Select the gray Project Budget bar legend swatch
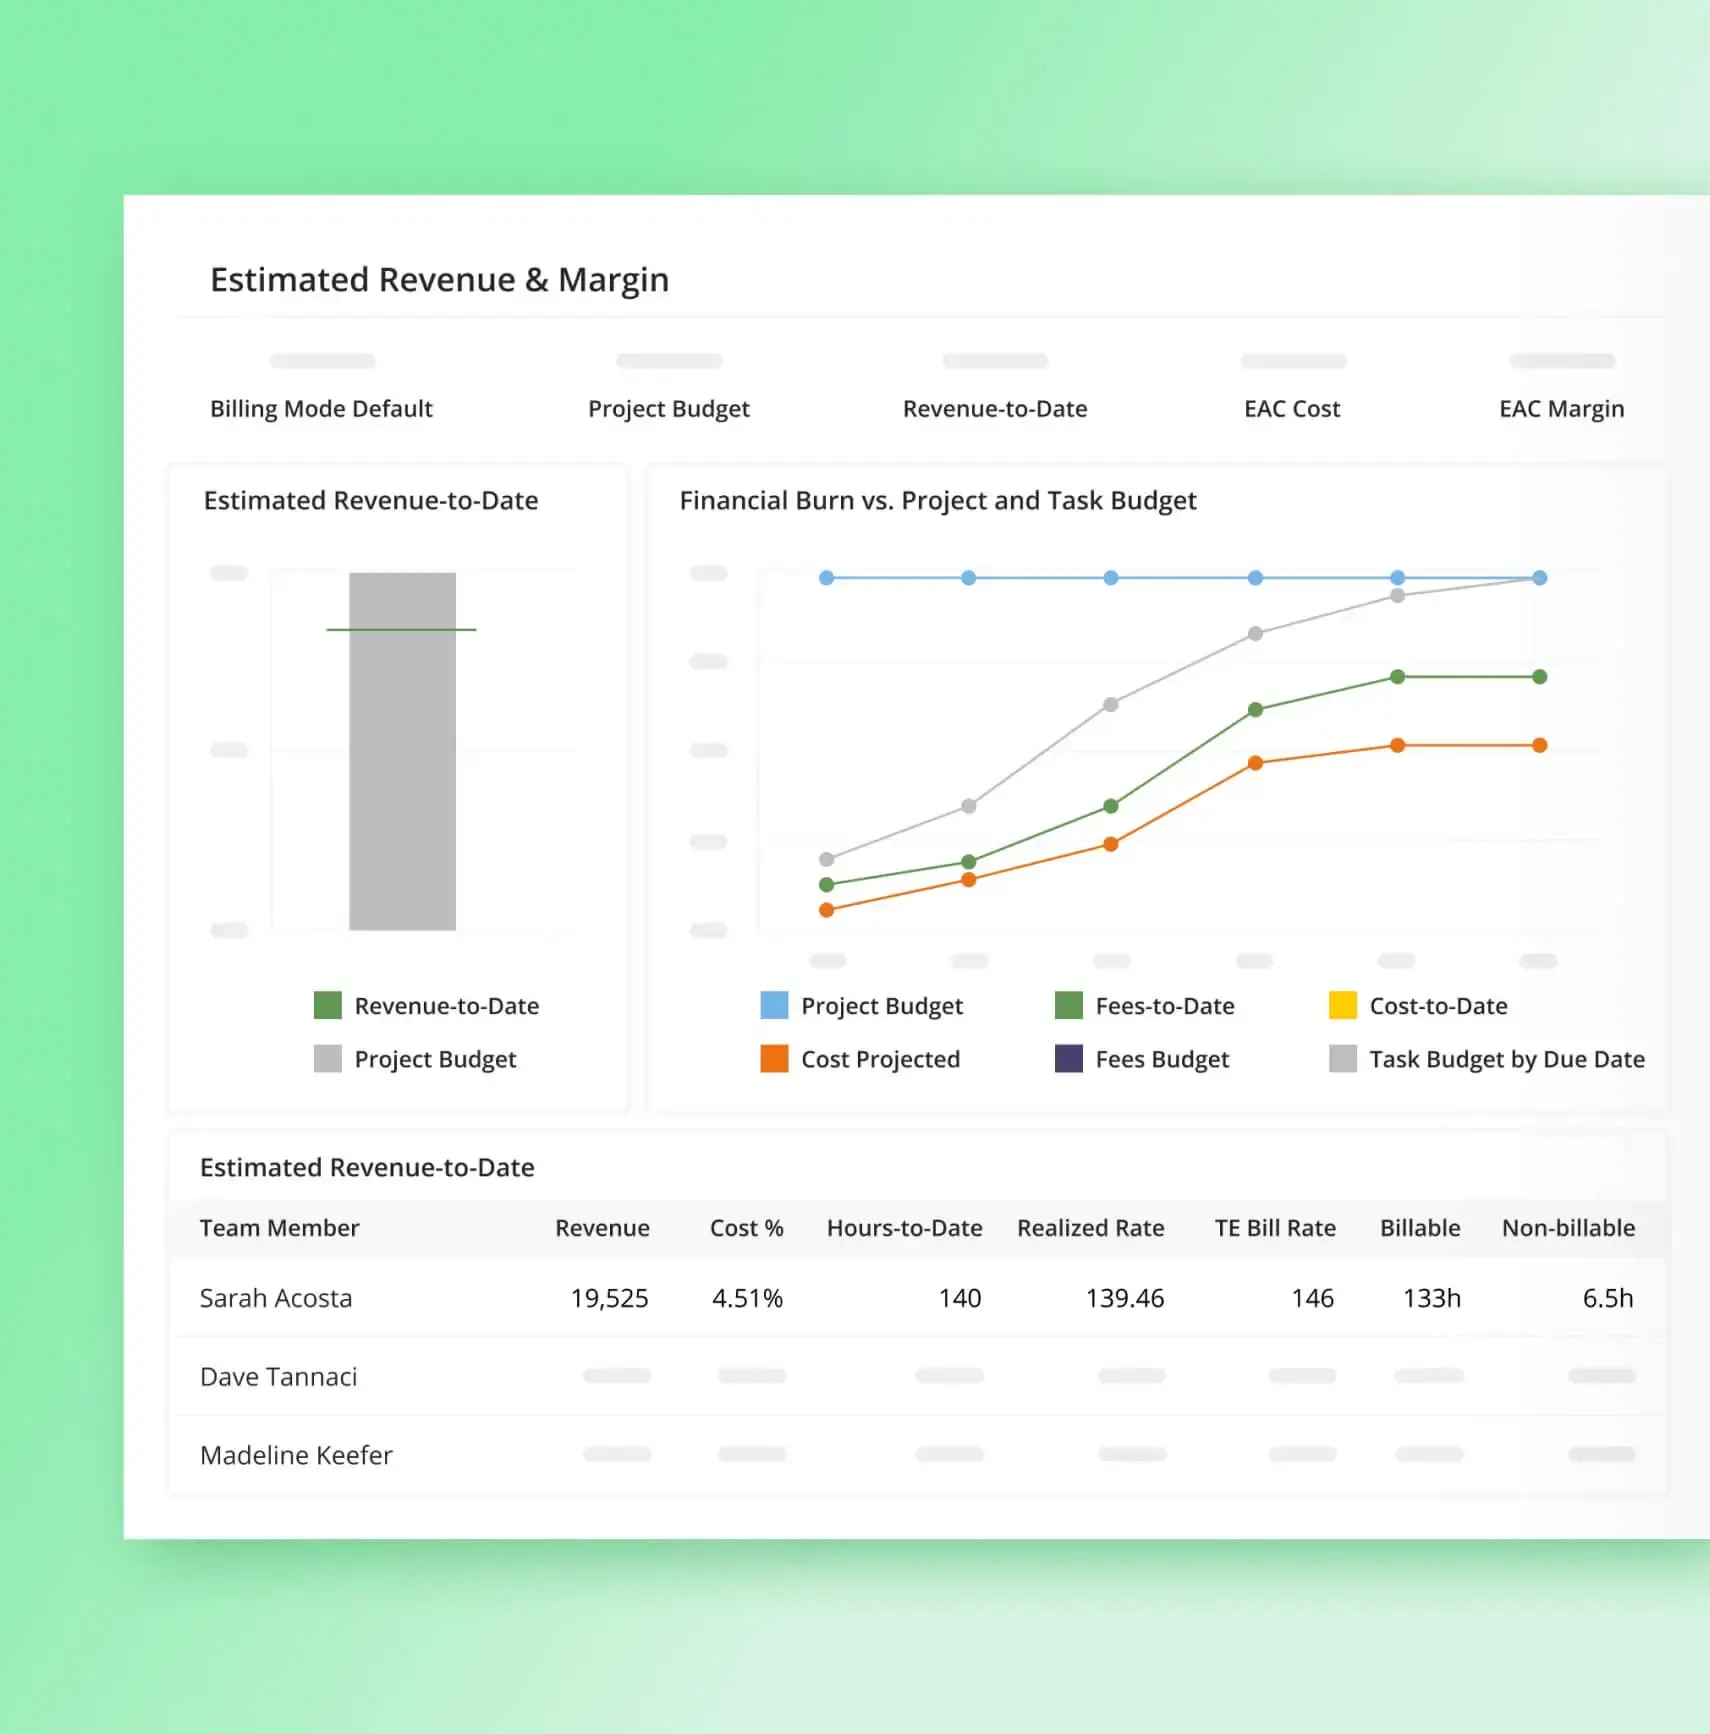The height and width of the screenshot is (1734, 1710). click(327, 1059)
